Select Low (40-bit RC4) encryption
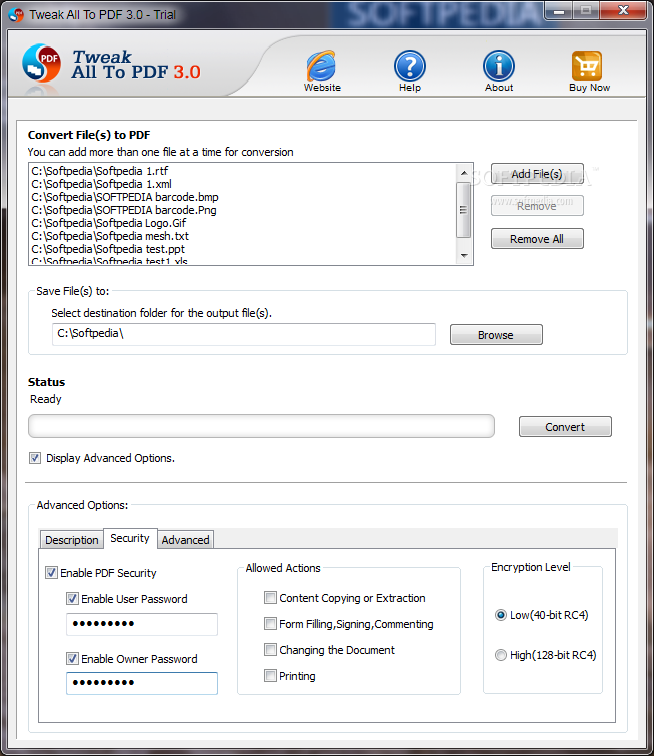Viewport: 654px width, 756px height. click(x=501, y=615)
